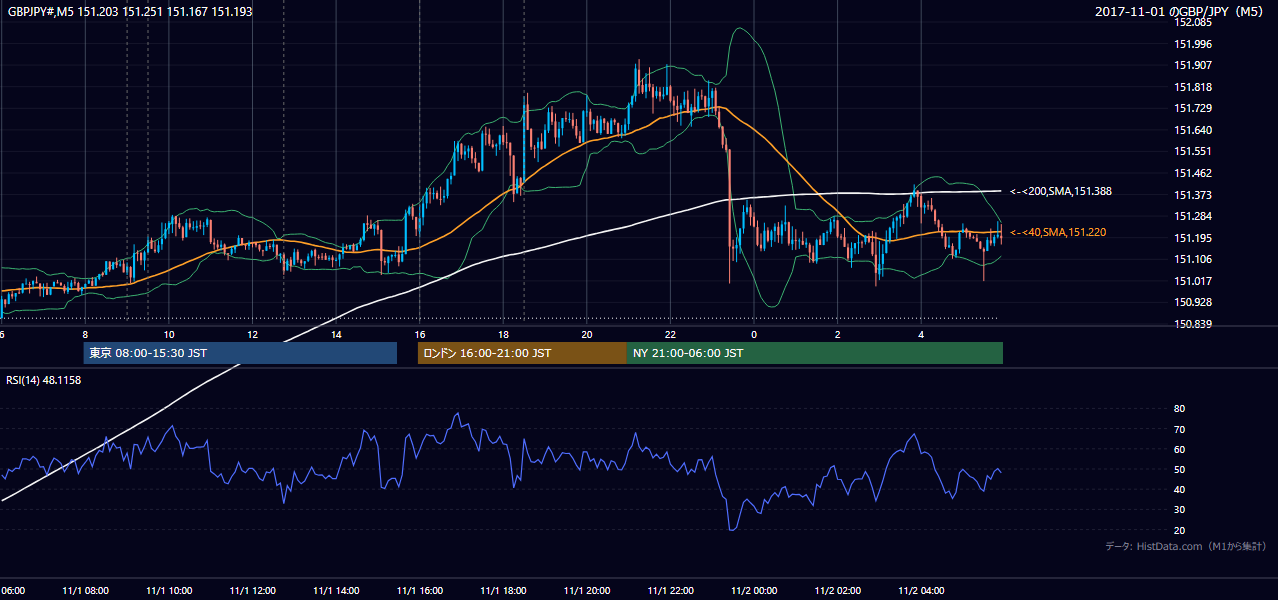
Task: Click the 11/1 10:00 time axis label
Action: pyautogui.click(x=169, y=590)
